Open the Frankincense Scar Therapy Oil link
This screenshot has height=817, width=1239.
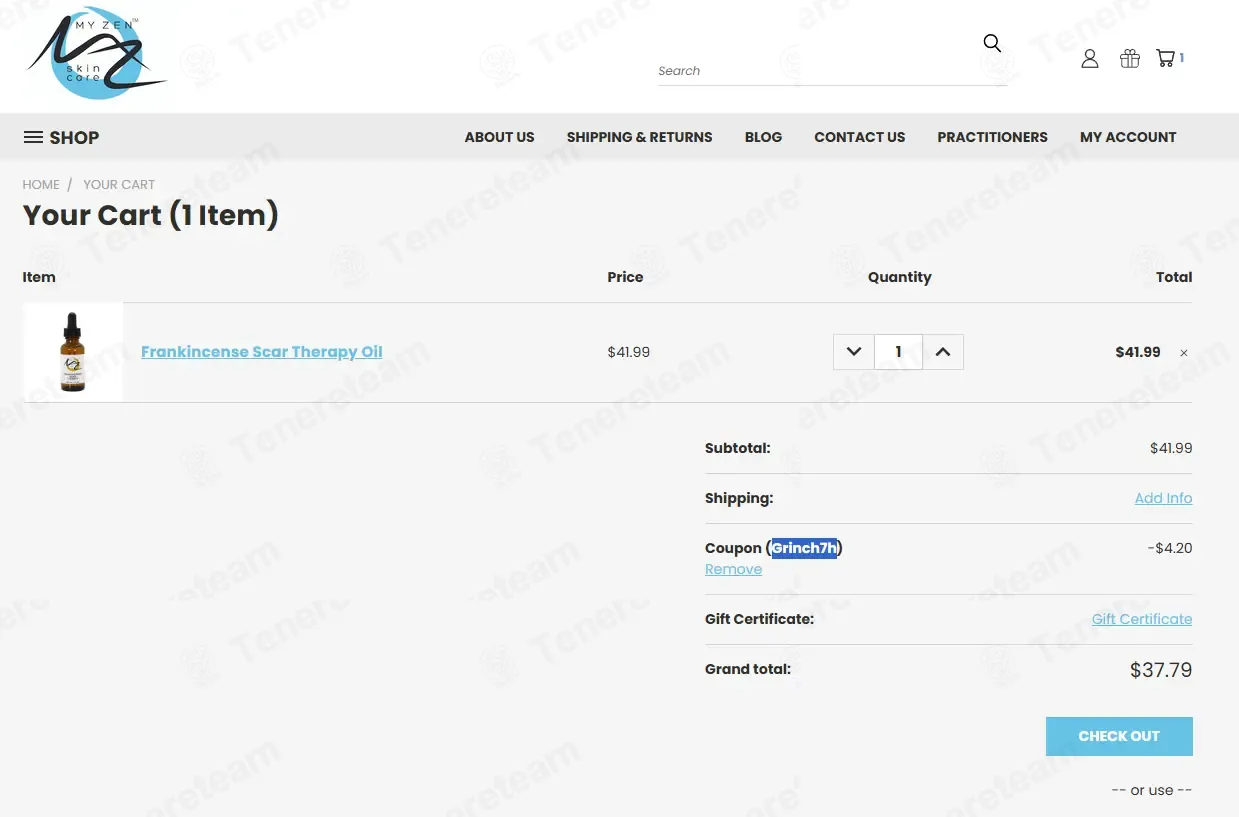coord(262,352)
